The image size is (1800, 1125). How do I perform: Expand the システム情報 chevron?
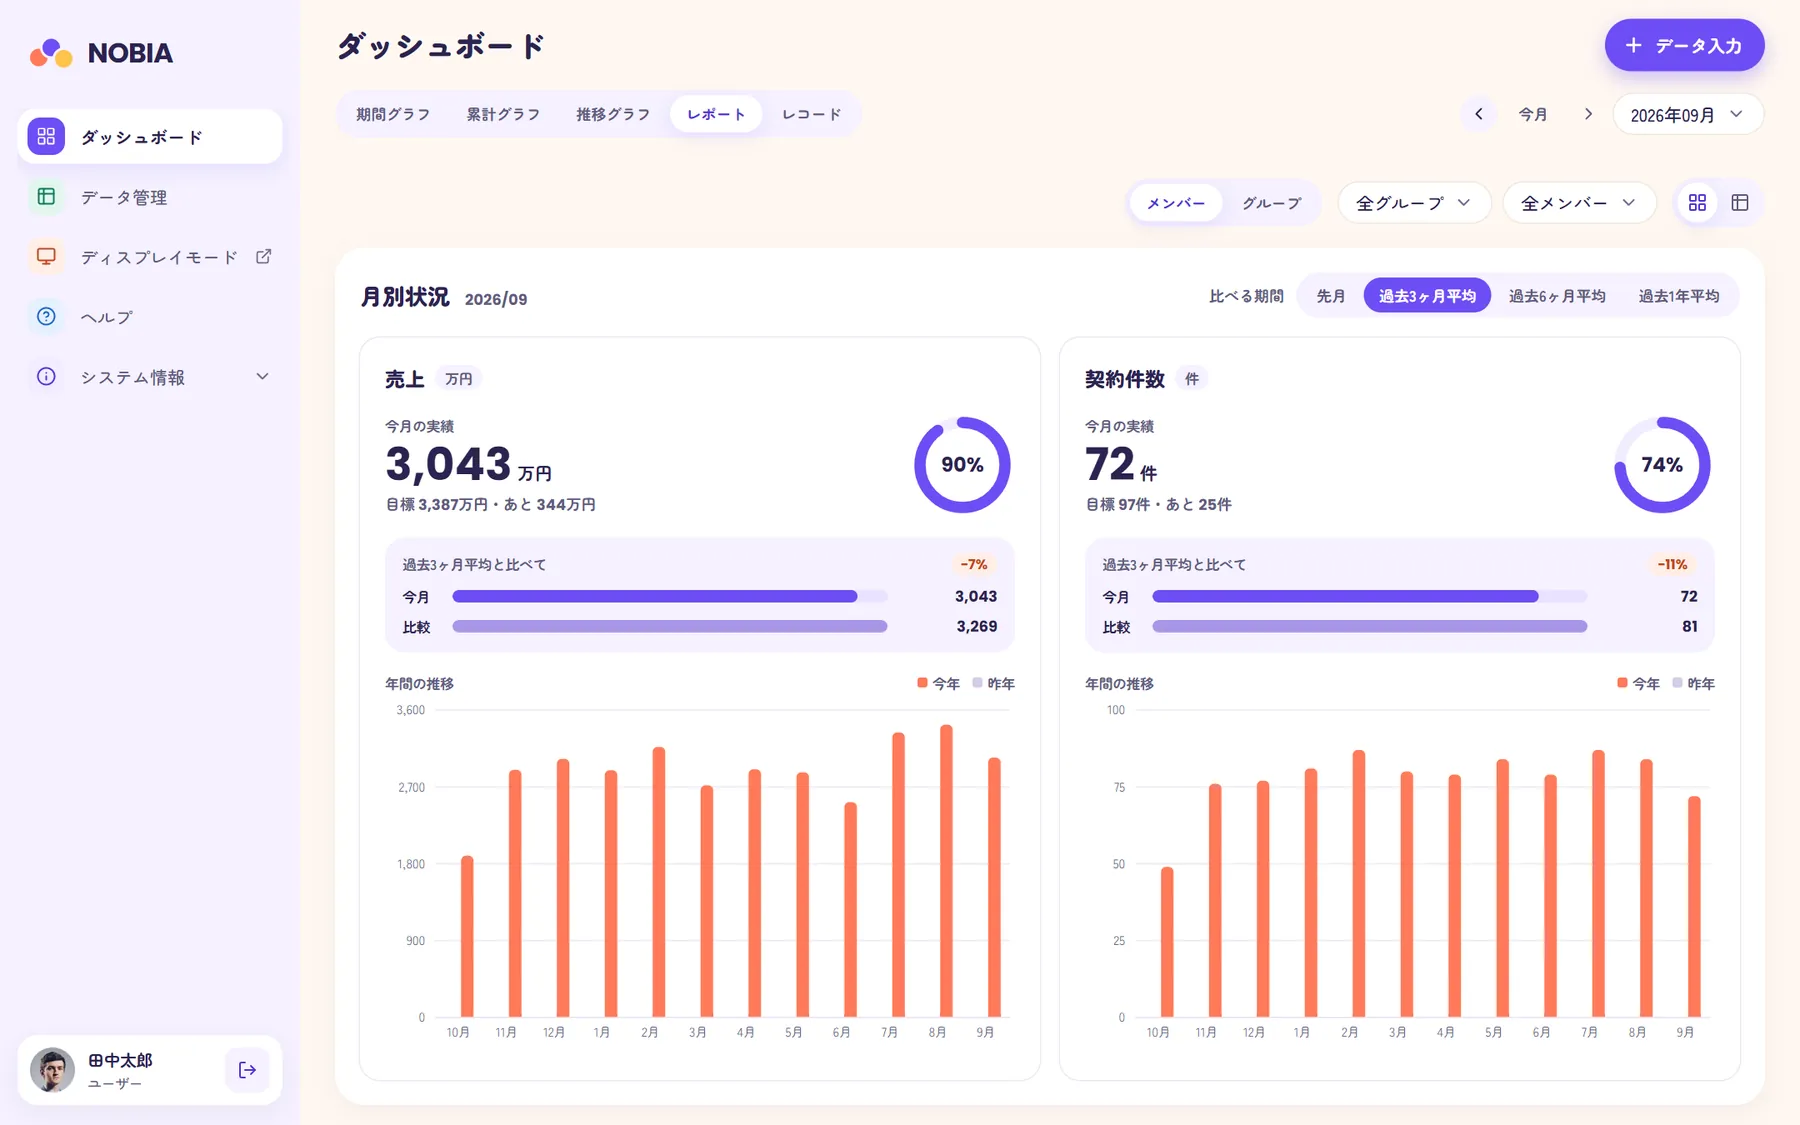[263, 377]
